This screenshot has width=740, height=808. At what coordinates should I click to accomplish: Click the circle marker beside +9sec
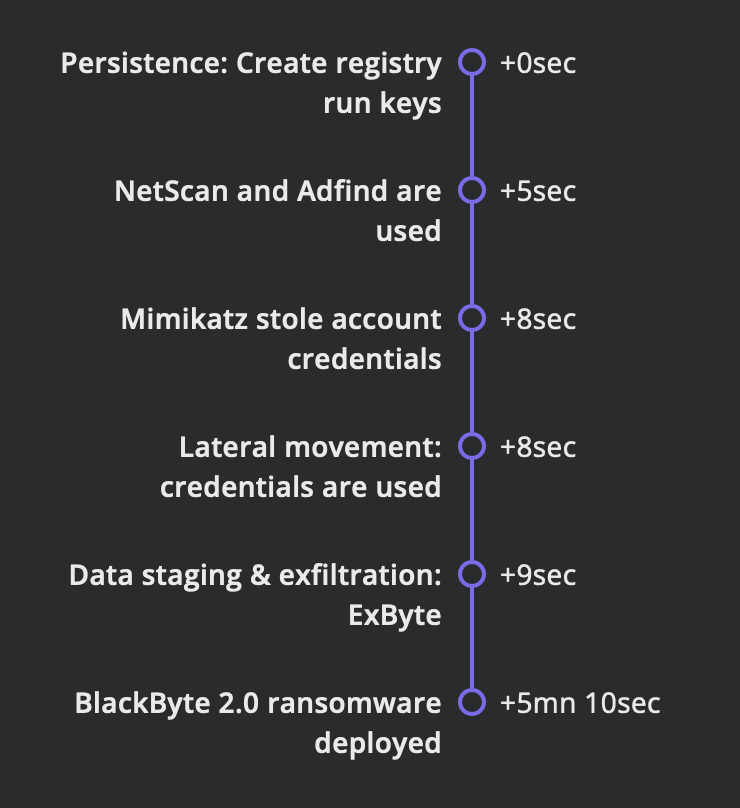coord(472,574)
